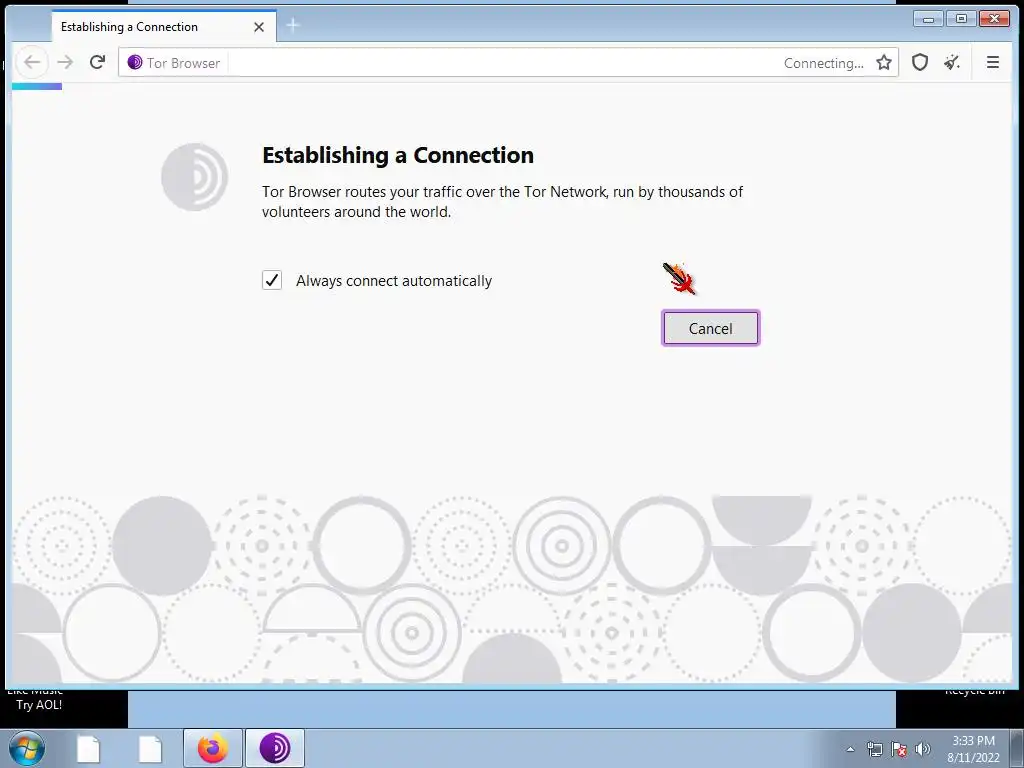Viewport: 1024px width, 768px height.
Task: Click the forward navigation arrow
Action: [x=65, y=63]
